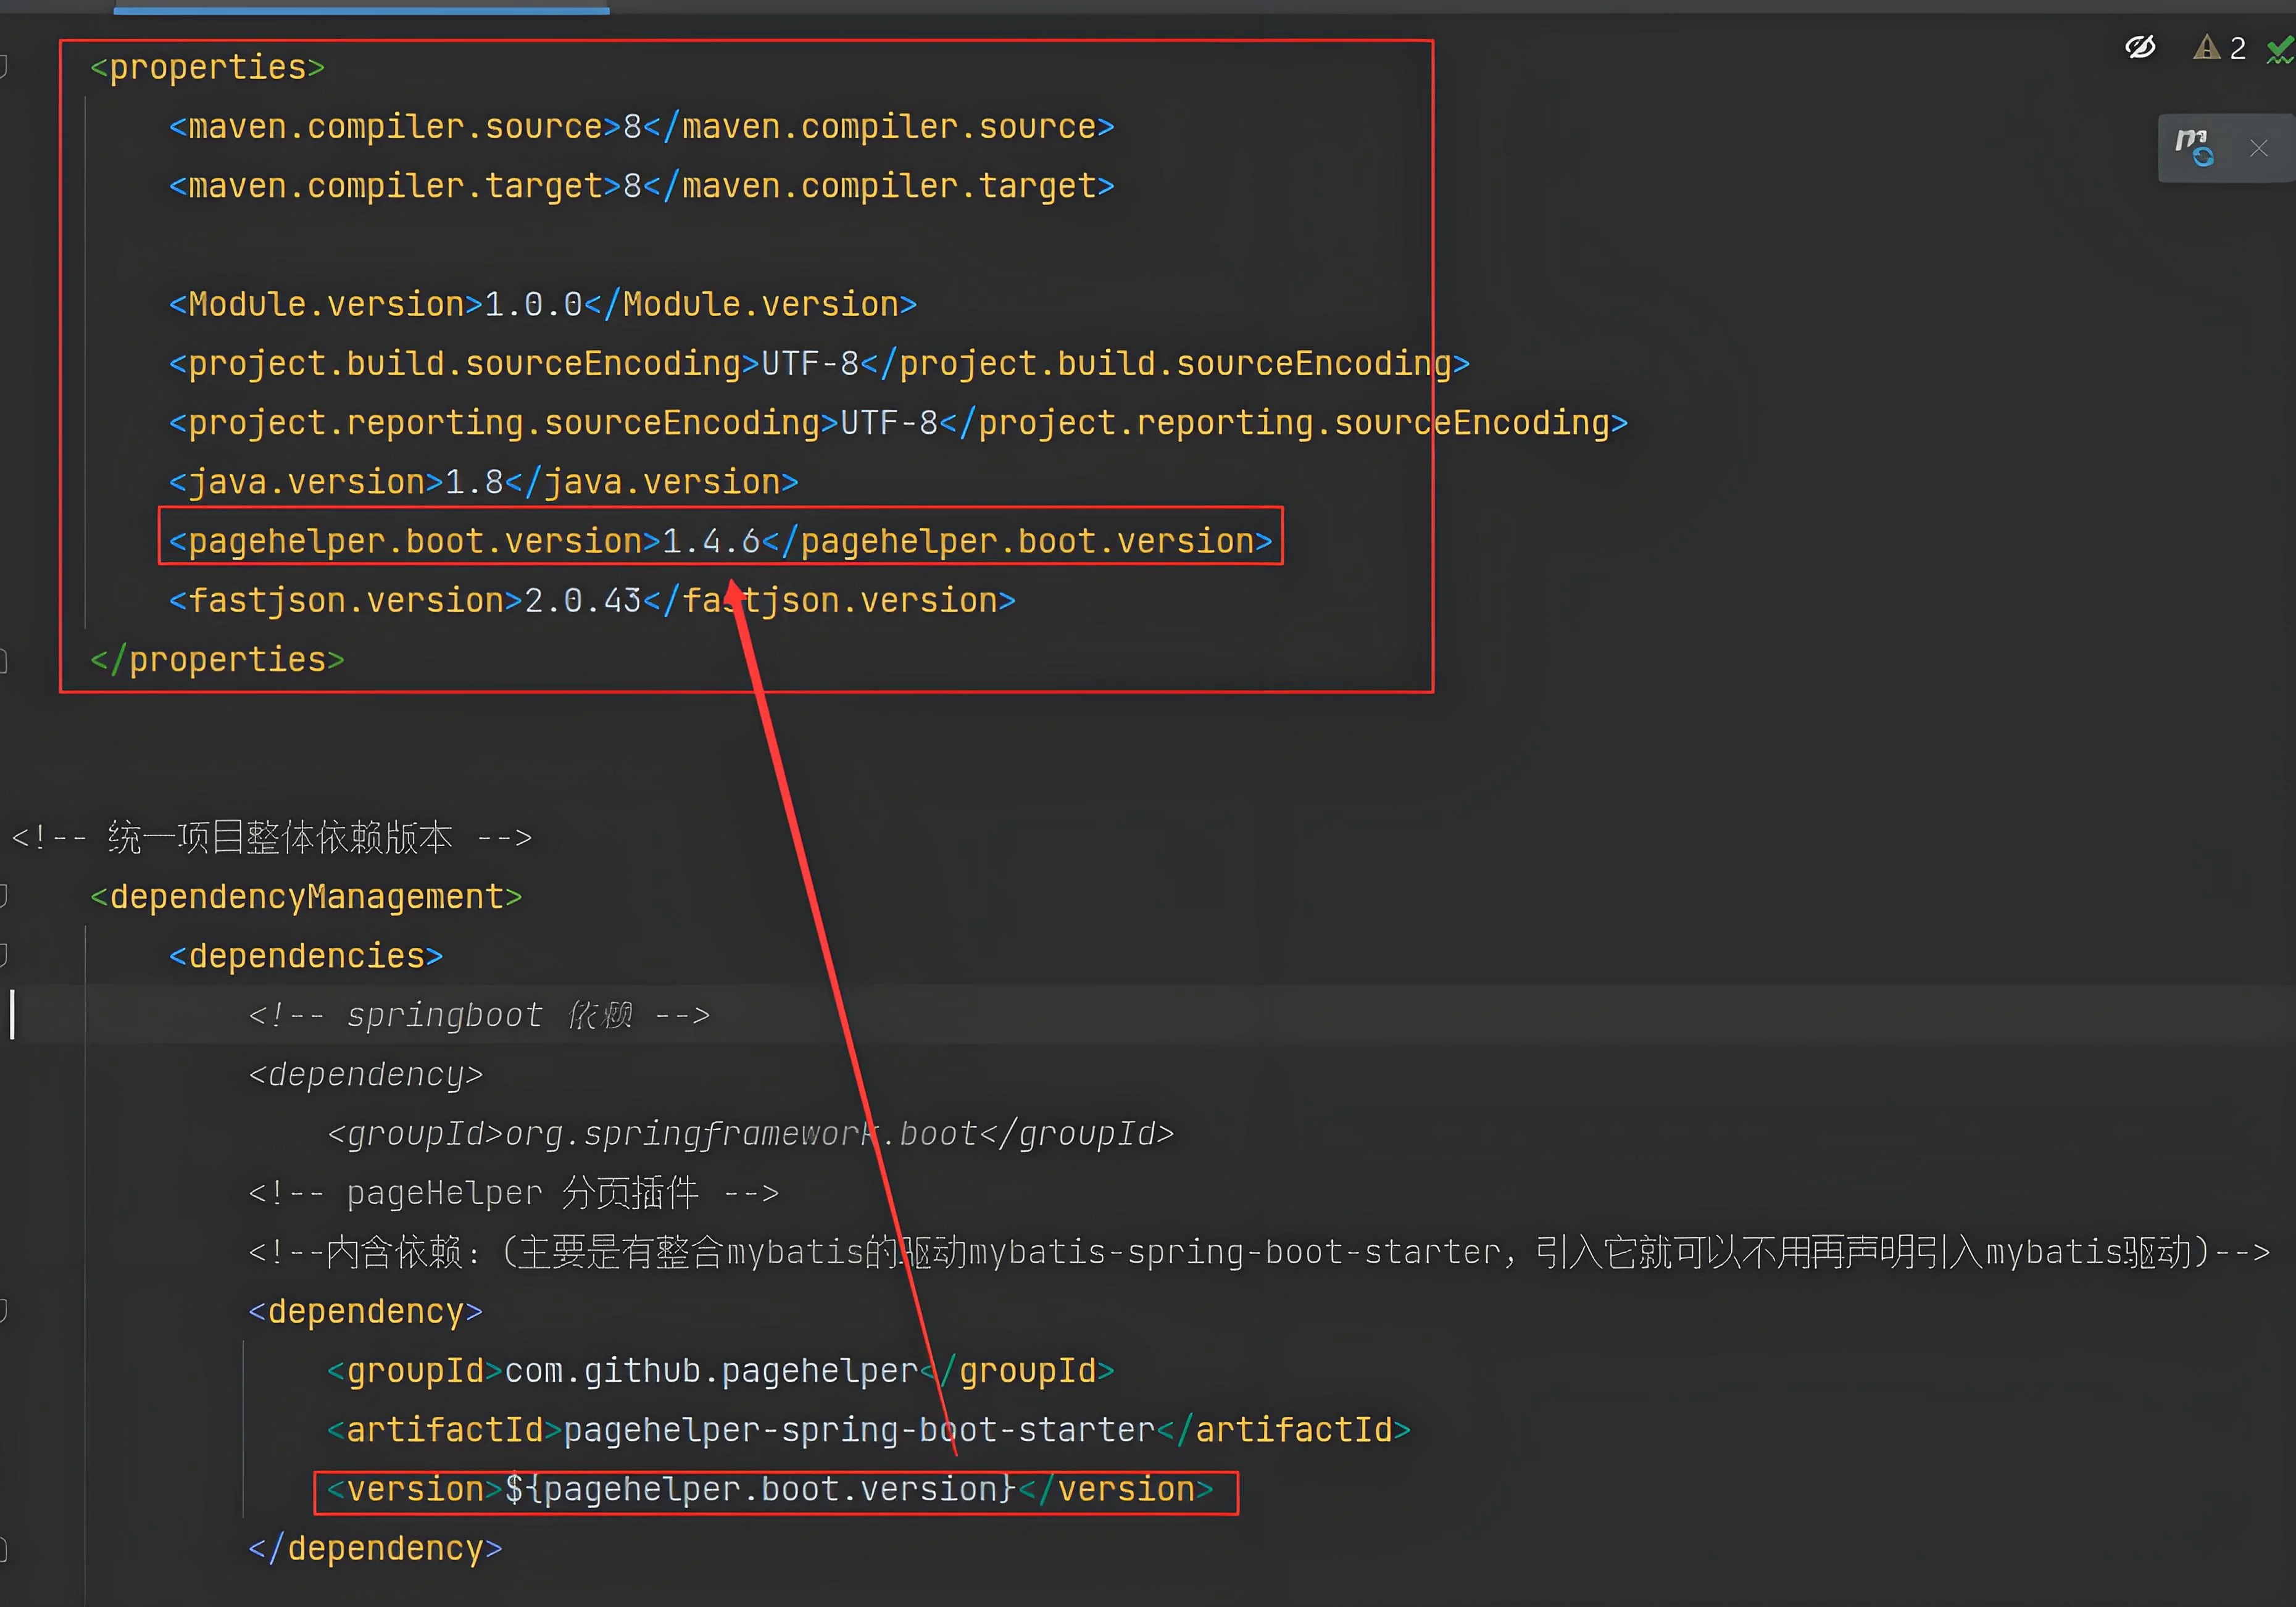Click the yellow warning triangle indicator

pos(2206,47)
